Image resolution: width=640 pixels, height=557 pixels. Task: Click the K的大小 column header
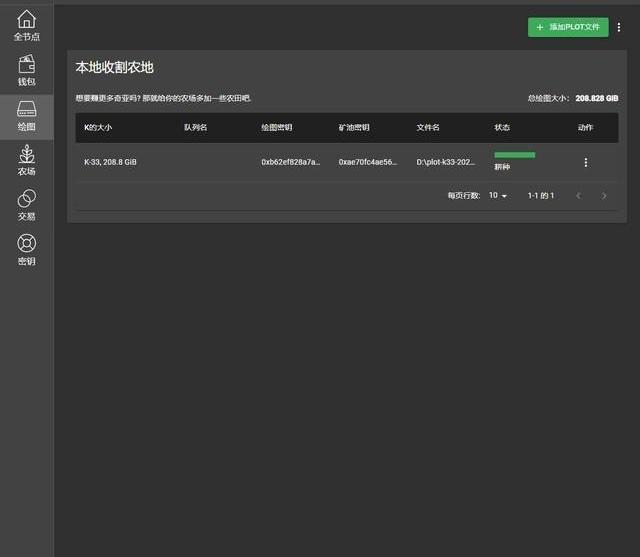click(x=98, y=128)
